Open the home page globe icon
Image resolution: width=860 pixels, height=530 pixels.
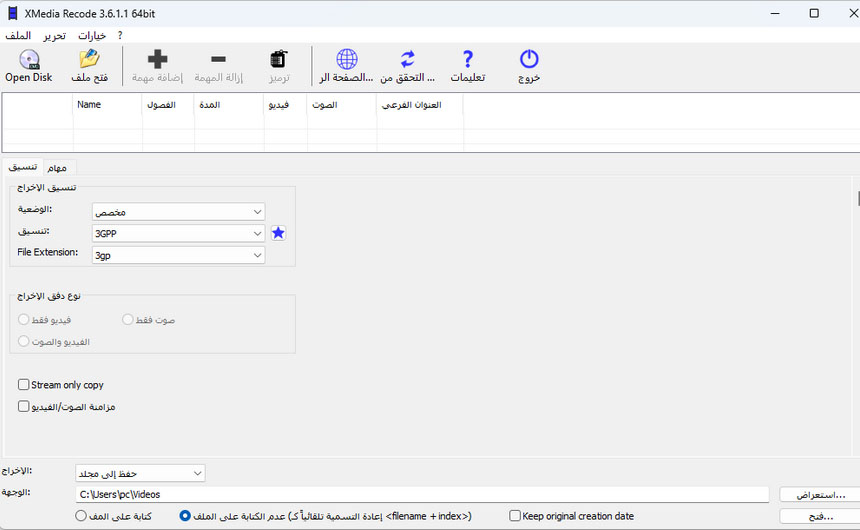coord(347,59)
